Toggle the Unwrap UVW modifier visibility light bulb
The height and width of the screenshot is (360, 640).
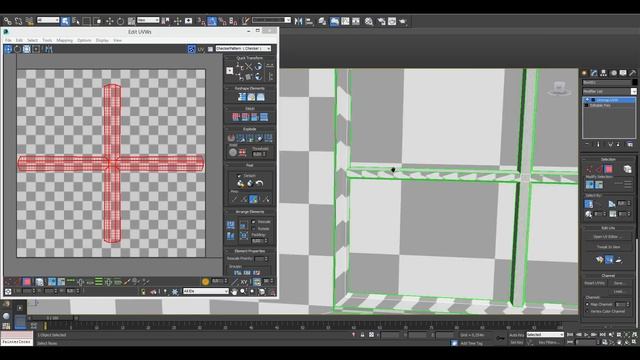[588, 100]
